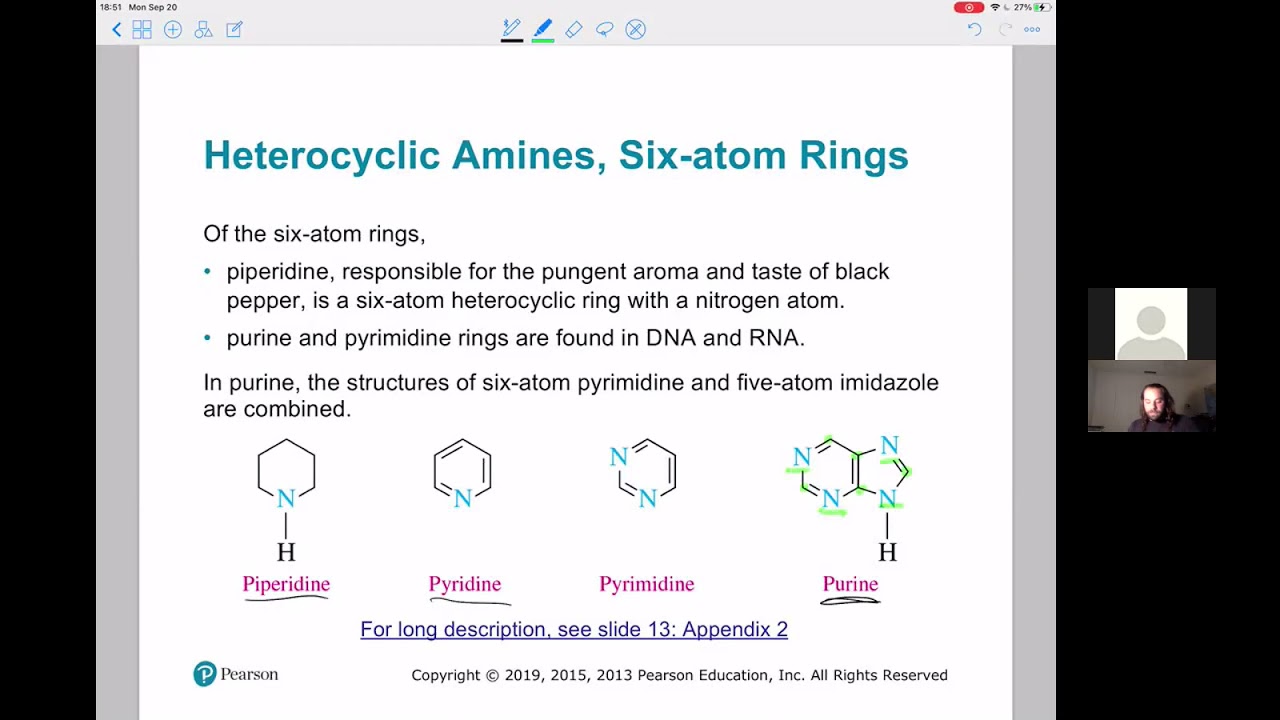The width and height of the screenshot is (1280, 720).
Task: Go back with the left arrow
Action: pos(116,30)
